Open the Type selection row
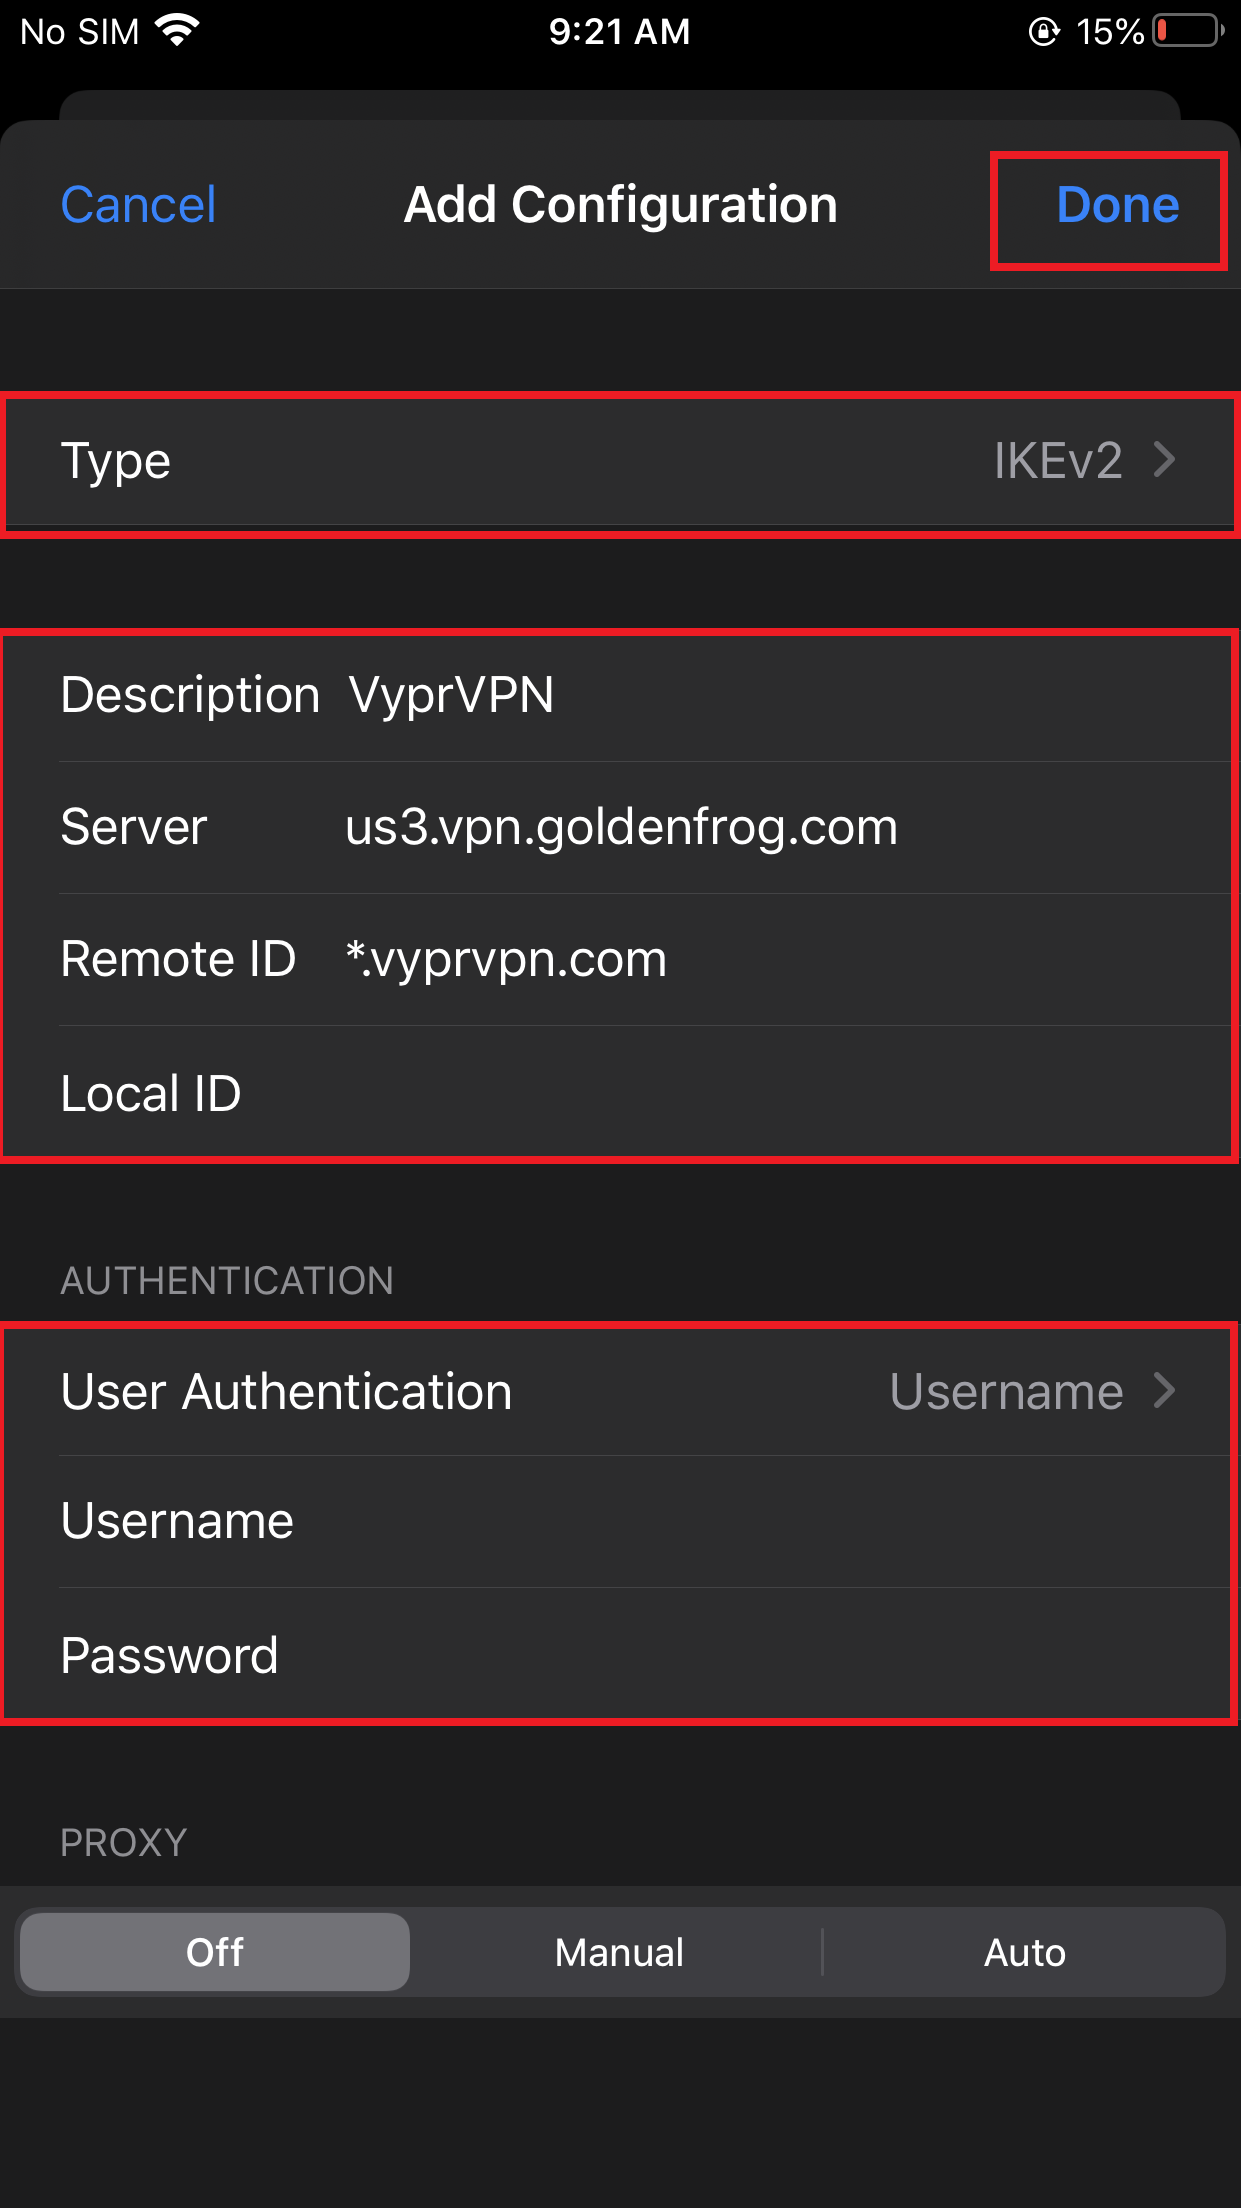 [x=620, y=461]
